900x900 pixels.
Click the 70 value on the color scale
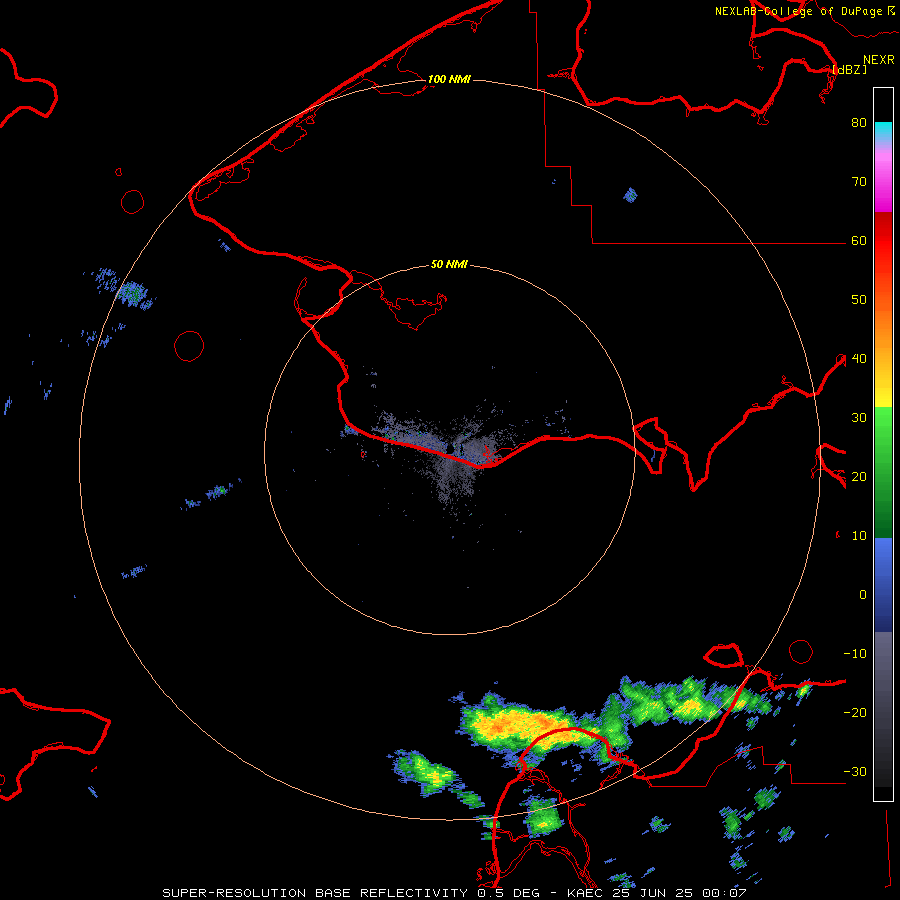[859, 182]
